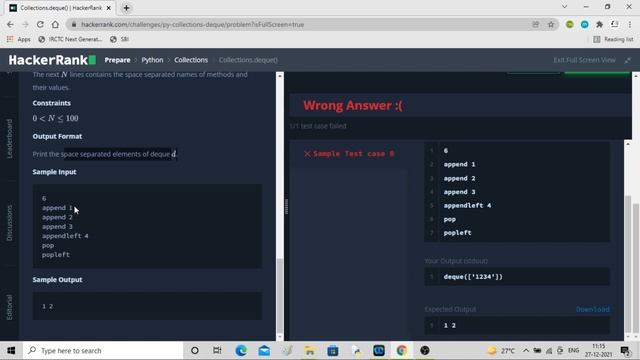Open ENG language indicator
This screenshot has width=640, height=360.
tap(573, 351)
